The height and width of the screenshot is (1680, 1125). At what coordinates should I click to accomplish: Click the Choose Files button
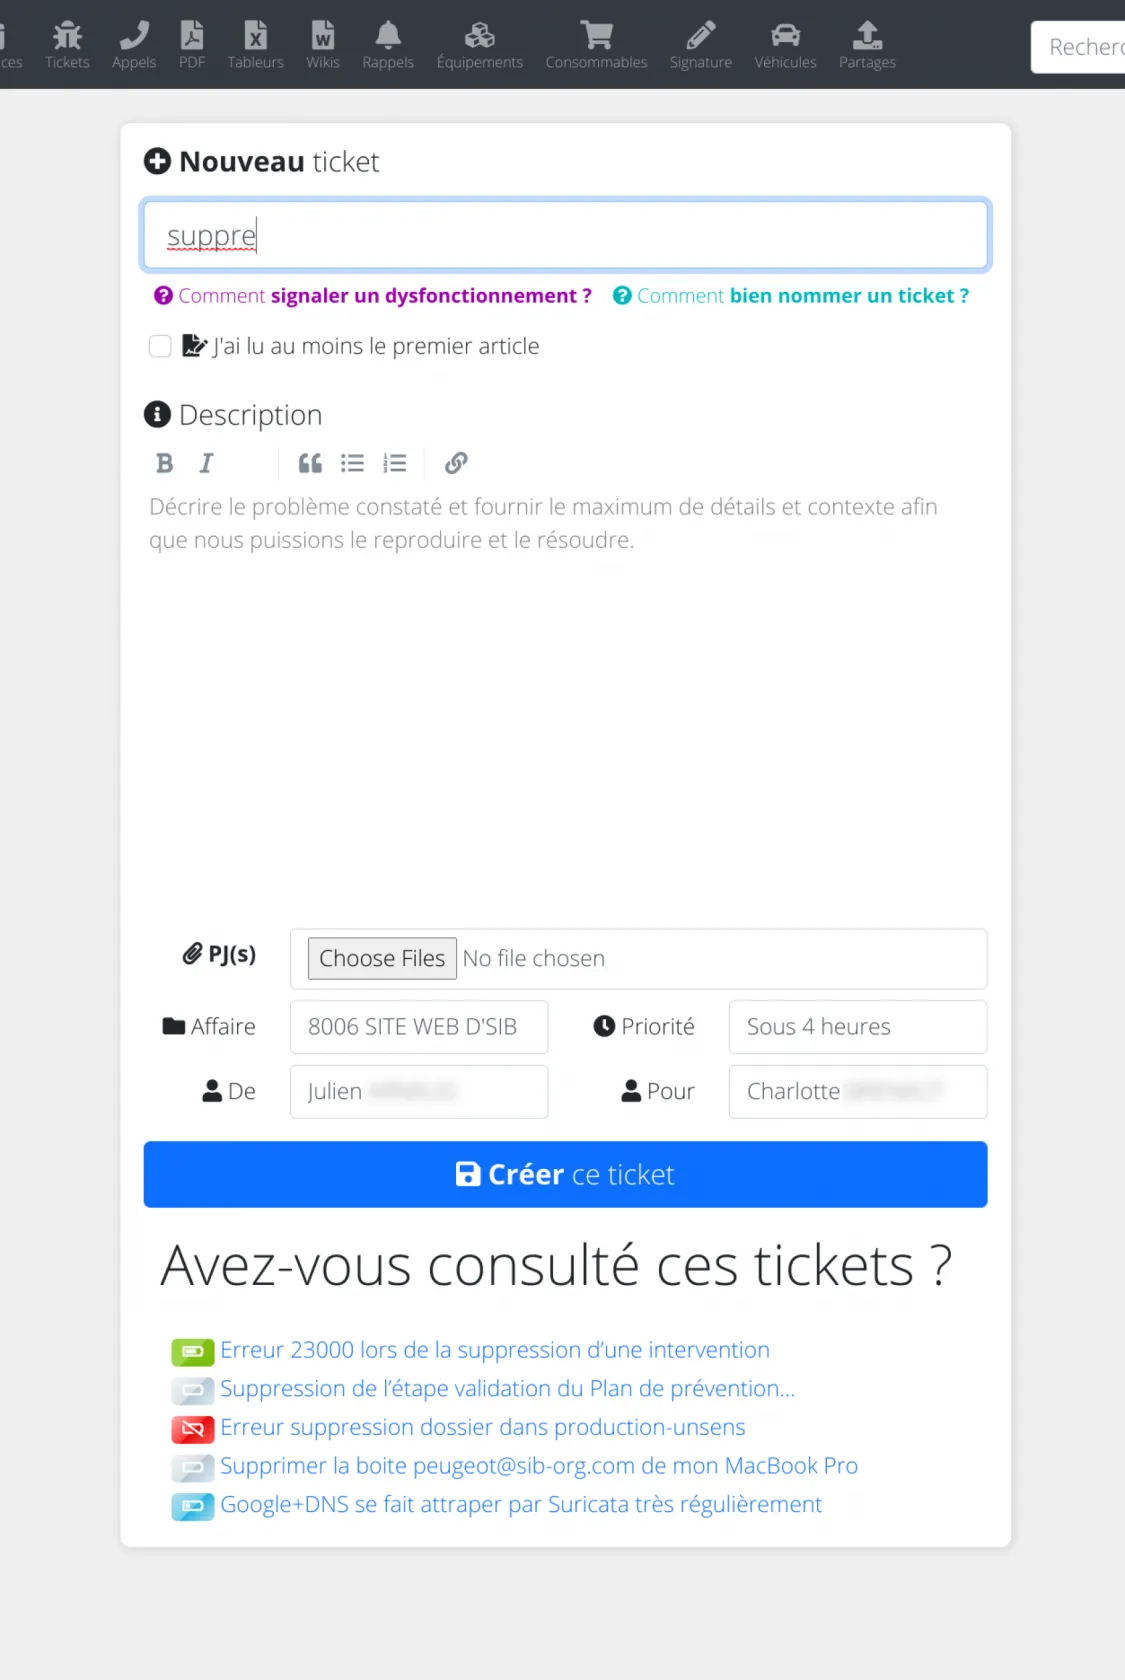pyautogui.click(x=382, y=958)
